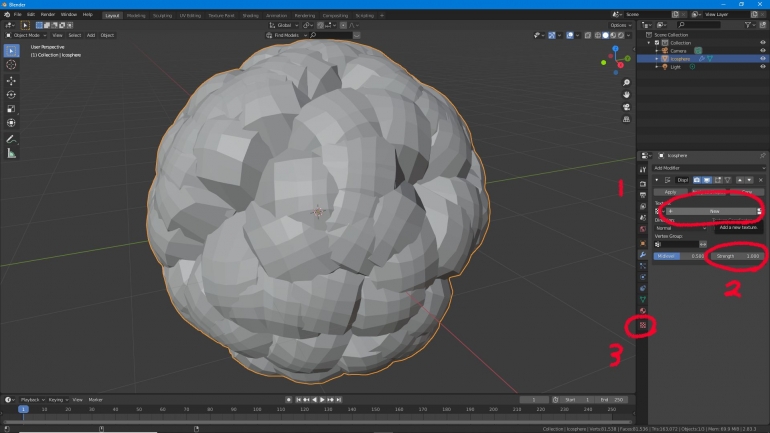Activate the Cursor tool

(x=11, y=65)
